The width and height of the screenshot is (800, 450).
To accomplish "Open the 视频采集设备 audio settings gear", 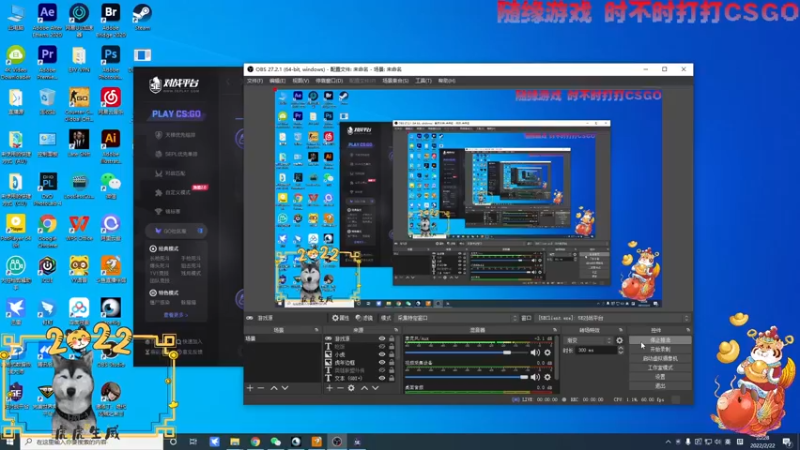I will [547, 377].
